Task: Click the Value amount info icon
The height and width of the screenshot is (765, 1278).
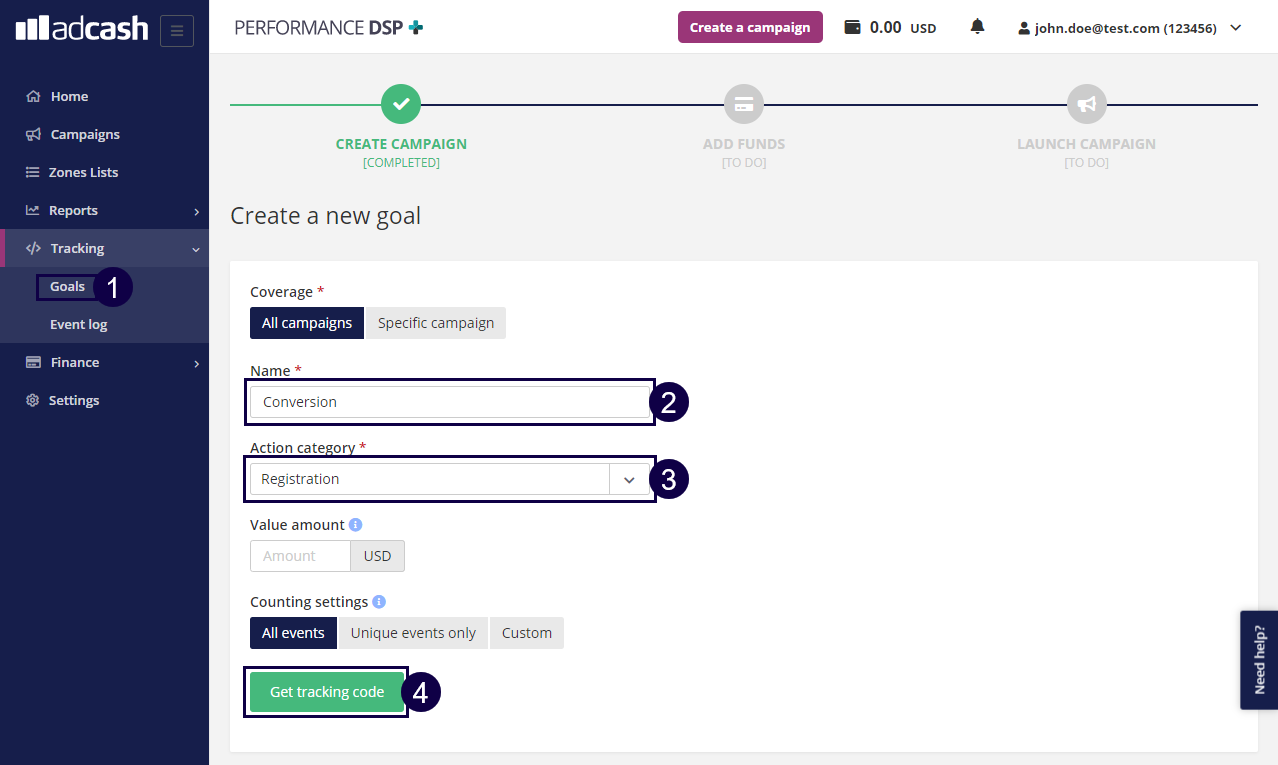Action: tap(356, 525)
